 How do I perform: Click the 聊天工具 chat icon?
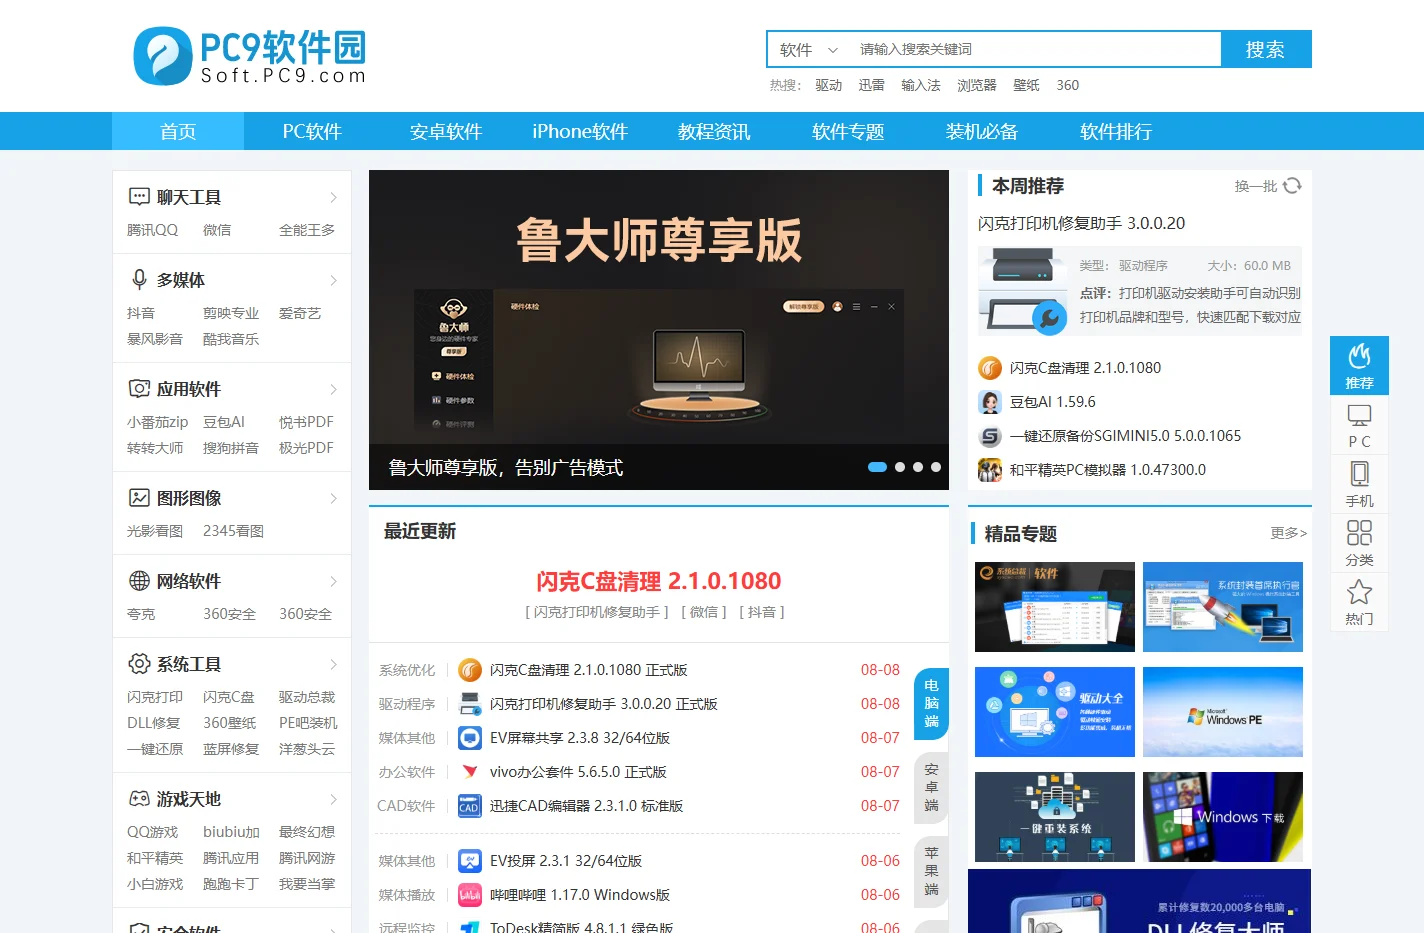coord(139,197)
